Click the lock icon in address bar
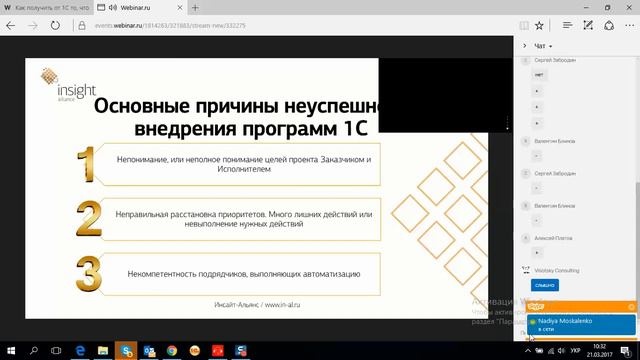 82,25
